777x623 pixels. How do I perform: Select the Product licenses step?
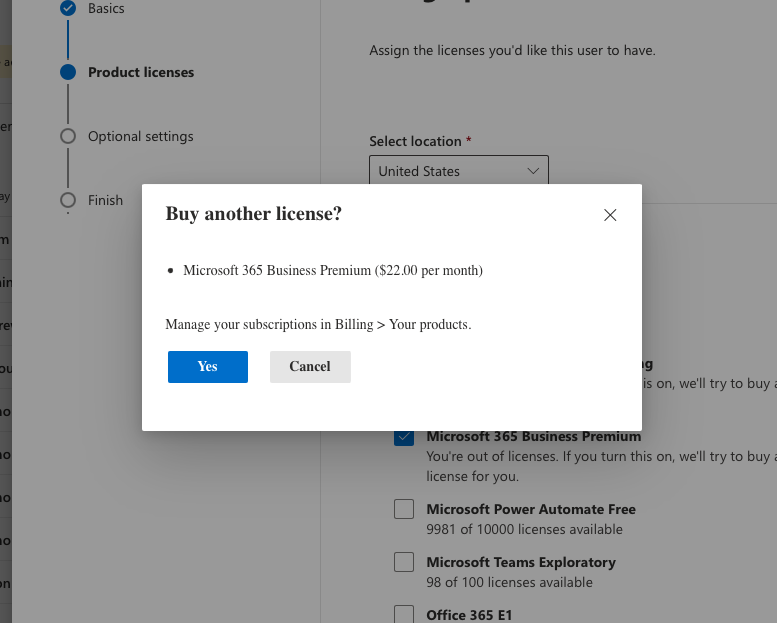pyautogui.click(x=141, y=72)
